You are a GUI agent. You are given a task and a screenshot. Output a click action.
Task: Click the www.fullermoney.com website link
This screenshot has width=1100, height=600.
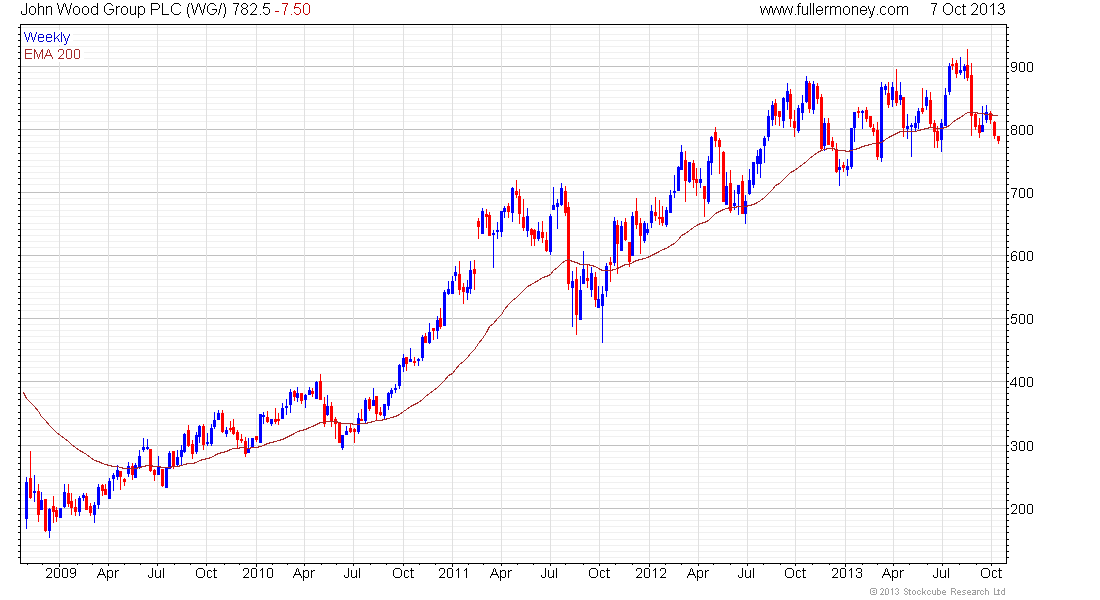pos(834,10)
